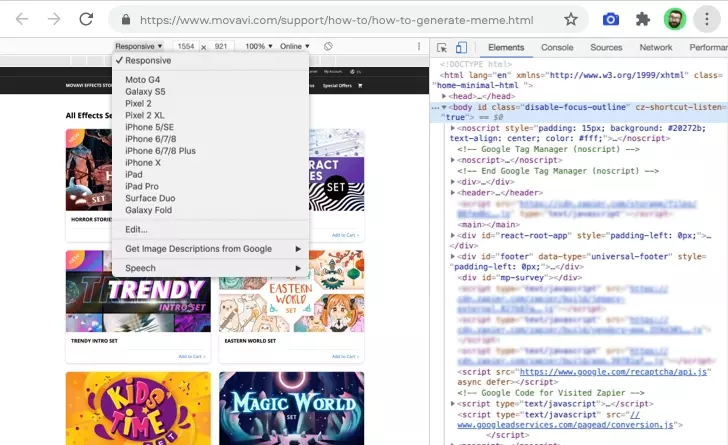Viewport: 728px width, 445px height.
Task: Activate the inspect element picker
Action: 442,47
